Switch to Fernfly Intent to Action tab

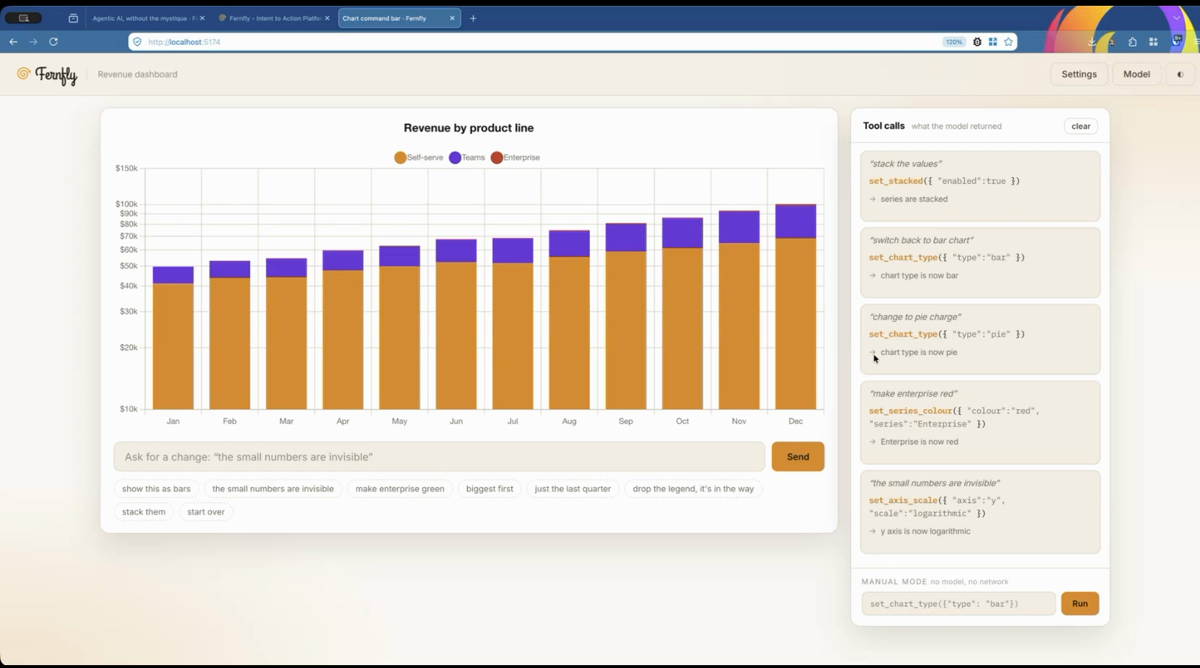click(x=273, y=18)
